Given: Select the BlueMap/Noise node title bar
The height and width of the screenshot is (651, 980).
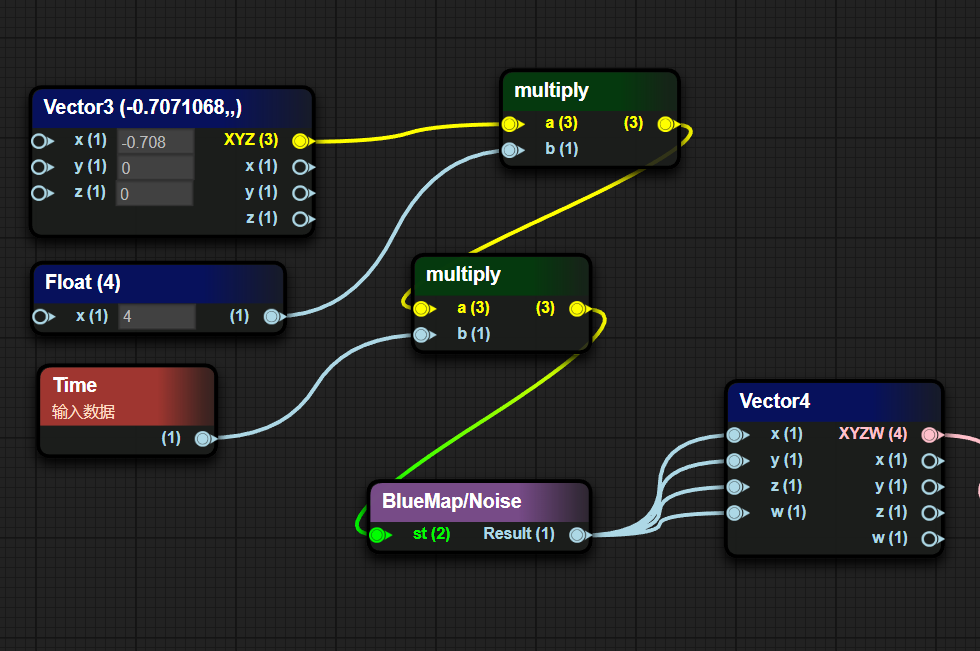Looking at the screenshot, I should point(478,502).
